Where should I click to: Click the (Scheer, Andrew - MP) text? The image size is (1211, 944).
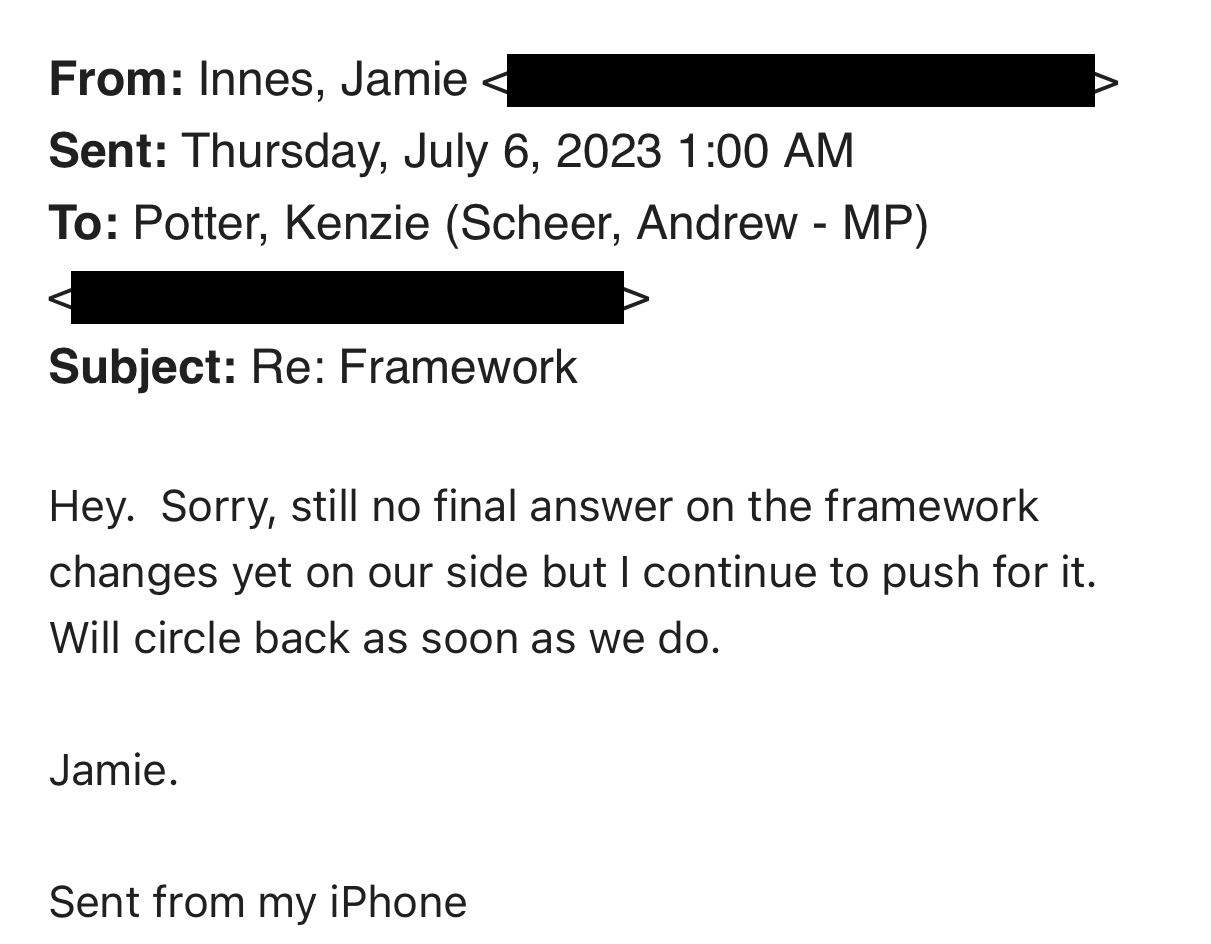(687, 222)
